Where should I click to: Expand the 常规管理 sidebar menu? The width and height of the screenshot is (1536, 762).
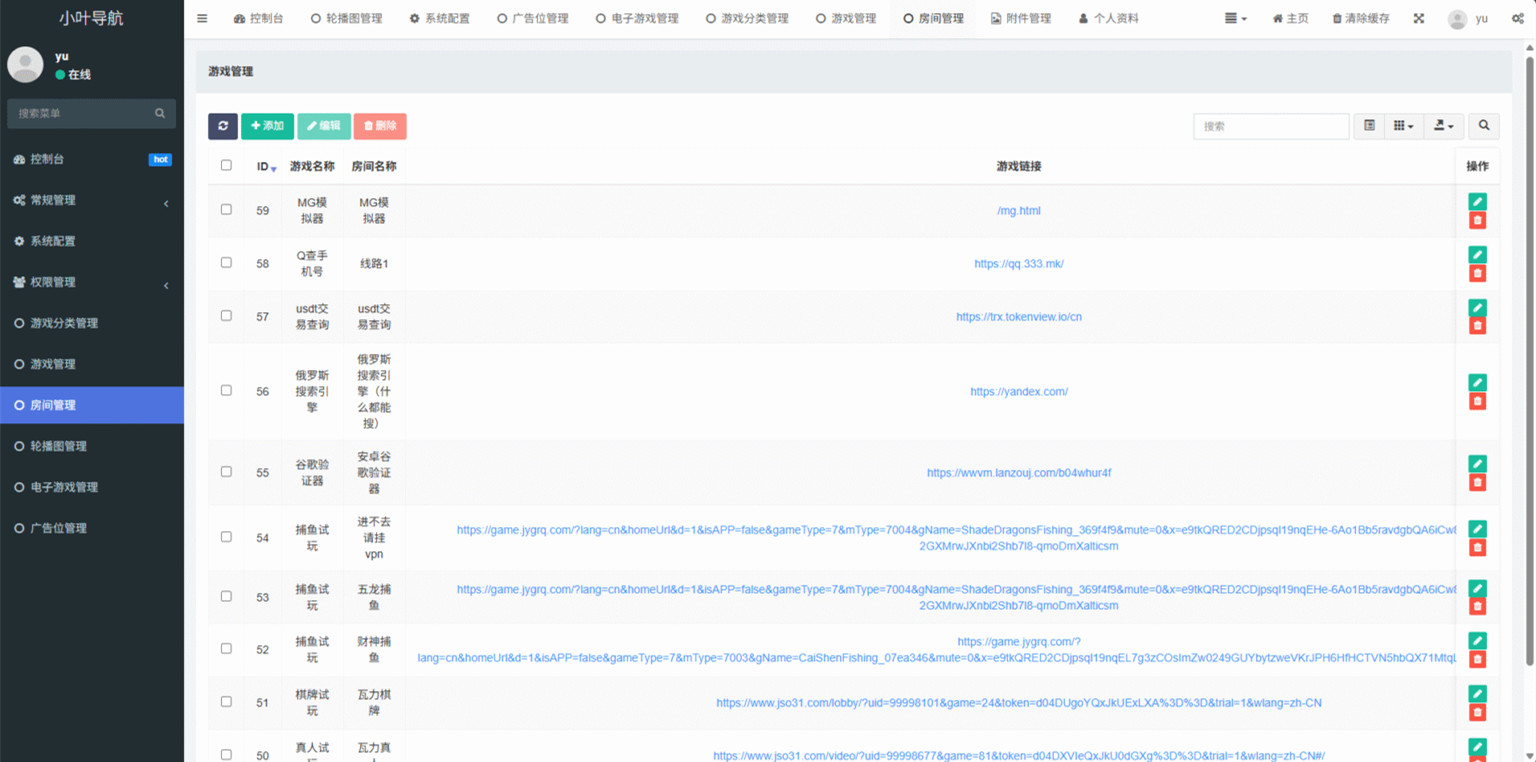[x=91, y=200]
